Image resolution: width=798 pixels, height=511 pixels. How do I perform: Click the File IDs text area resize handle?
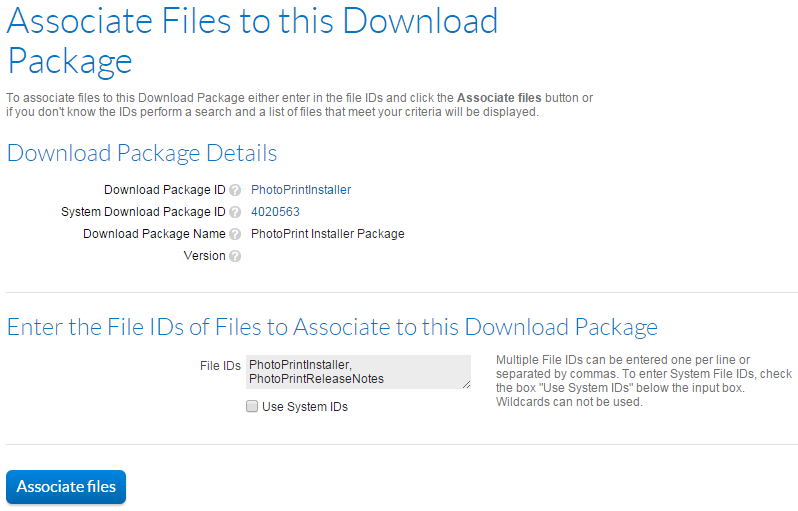click(465, 383)
